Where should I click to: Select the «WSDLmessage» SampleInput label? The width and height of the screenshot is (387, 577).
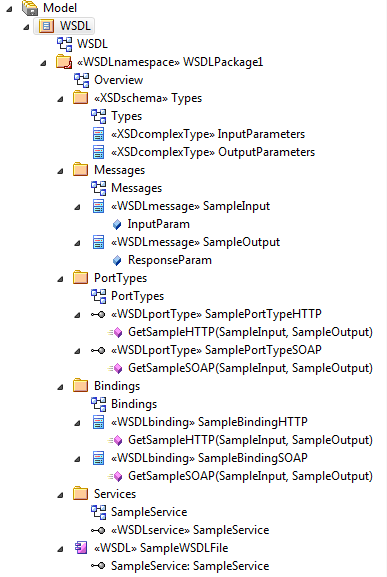tap(191, 206)
